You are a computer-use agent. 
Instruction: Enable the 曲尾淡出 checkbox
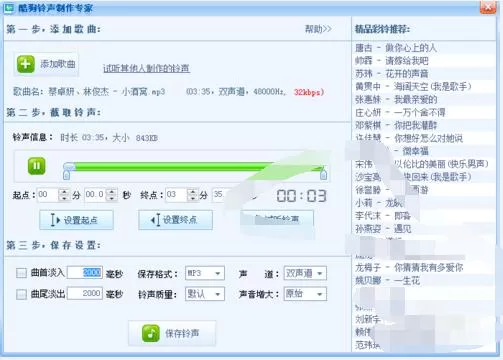21,294
